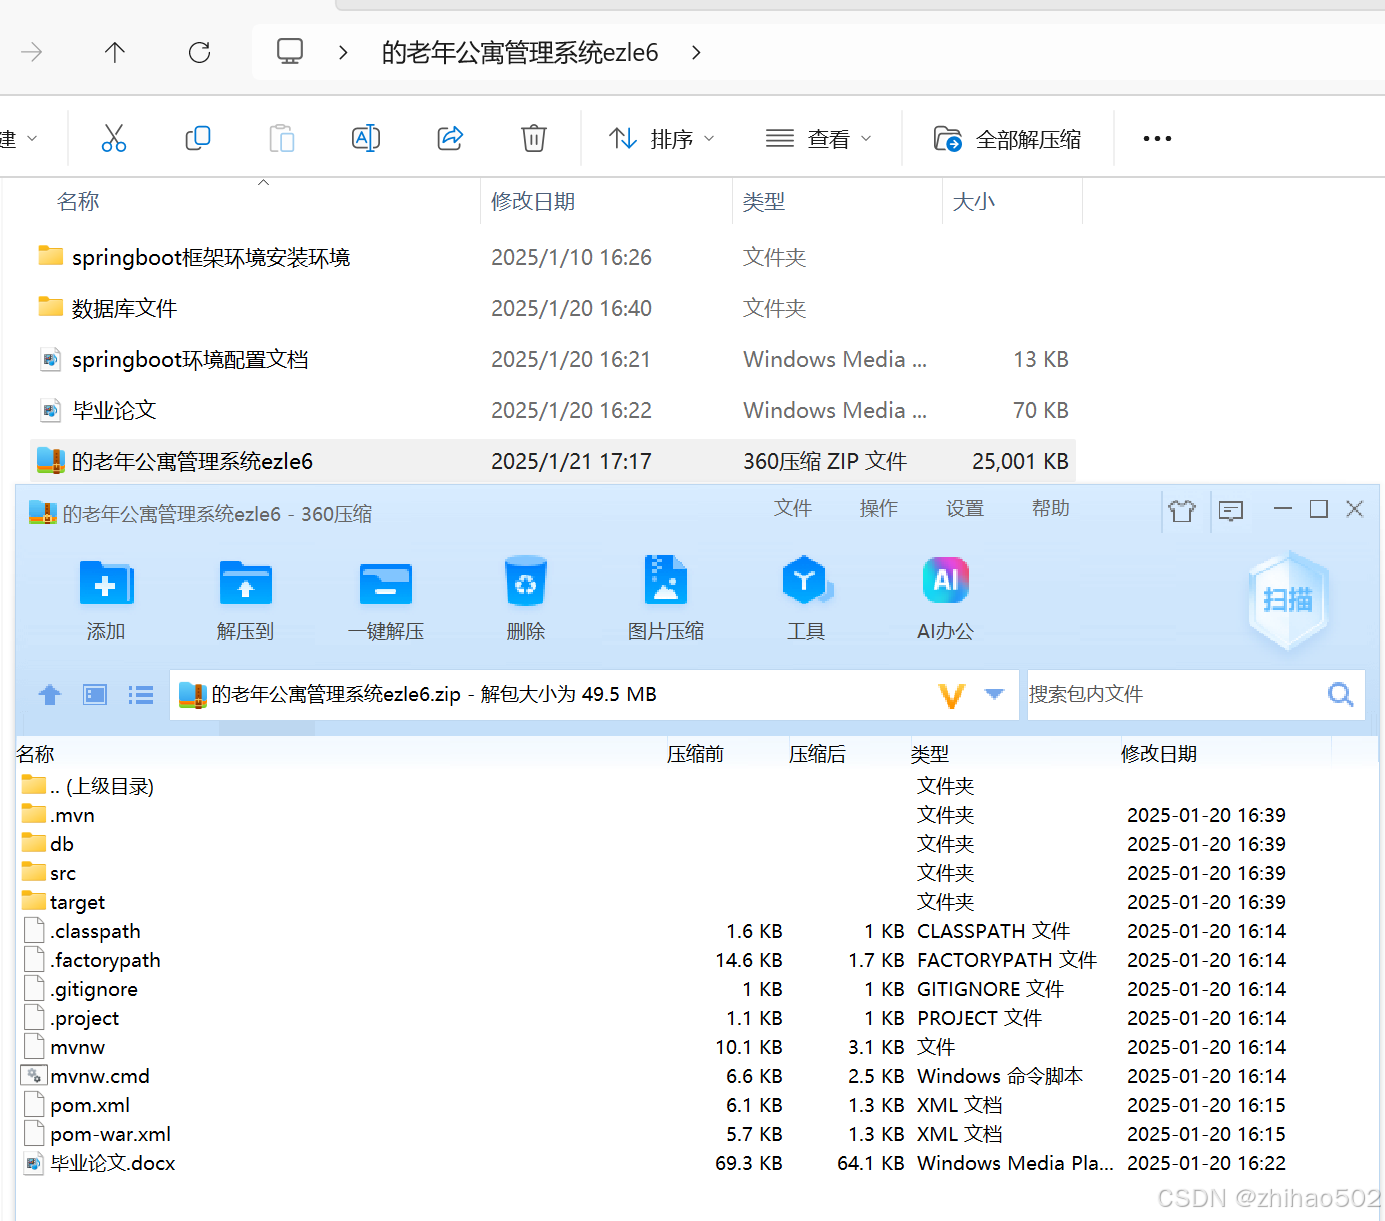1385x1221 pixels.
Task: Click the 扫描 scan shield badge
Action: click(x=1288, y=599)
